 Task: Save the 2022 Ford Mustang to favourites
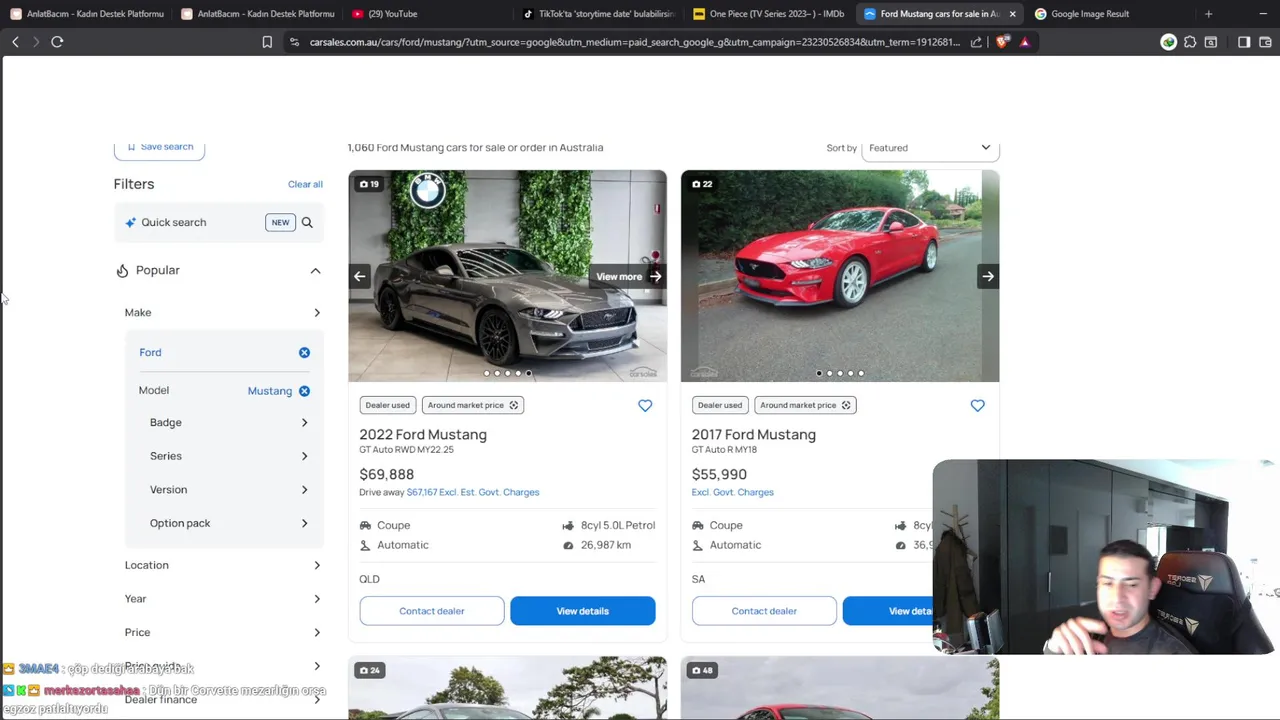(645, 405)
